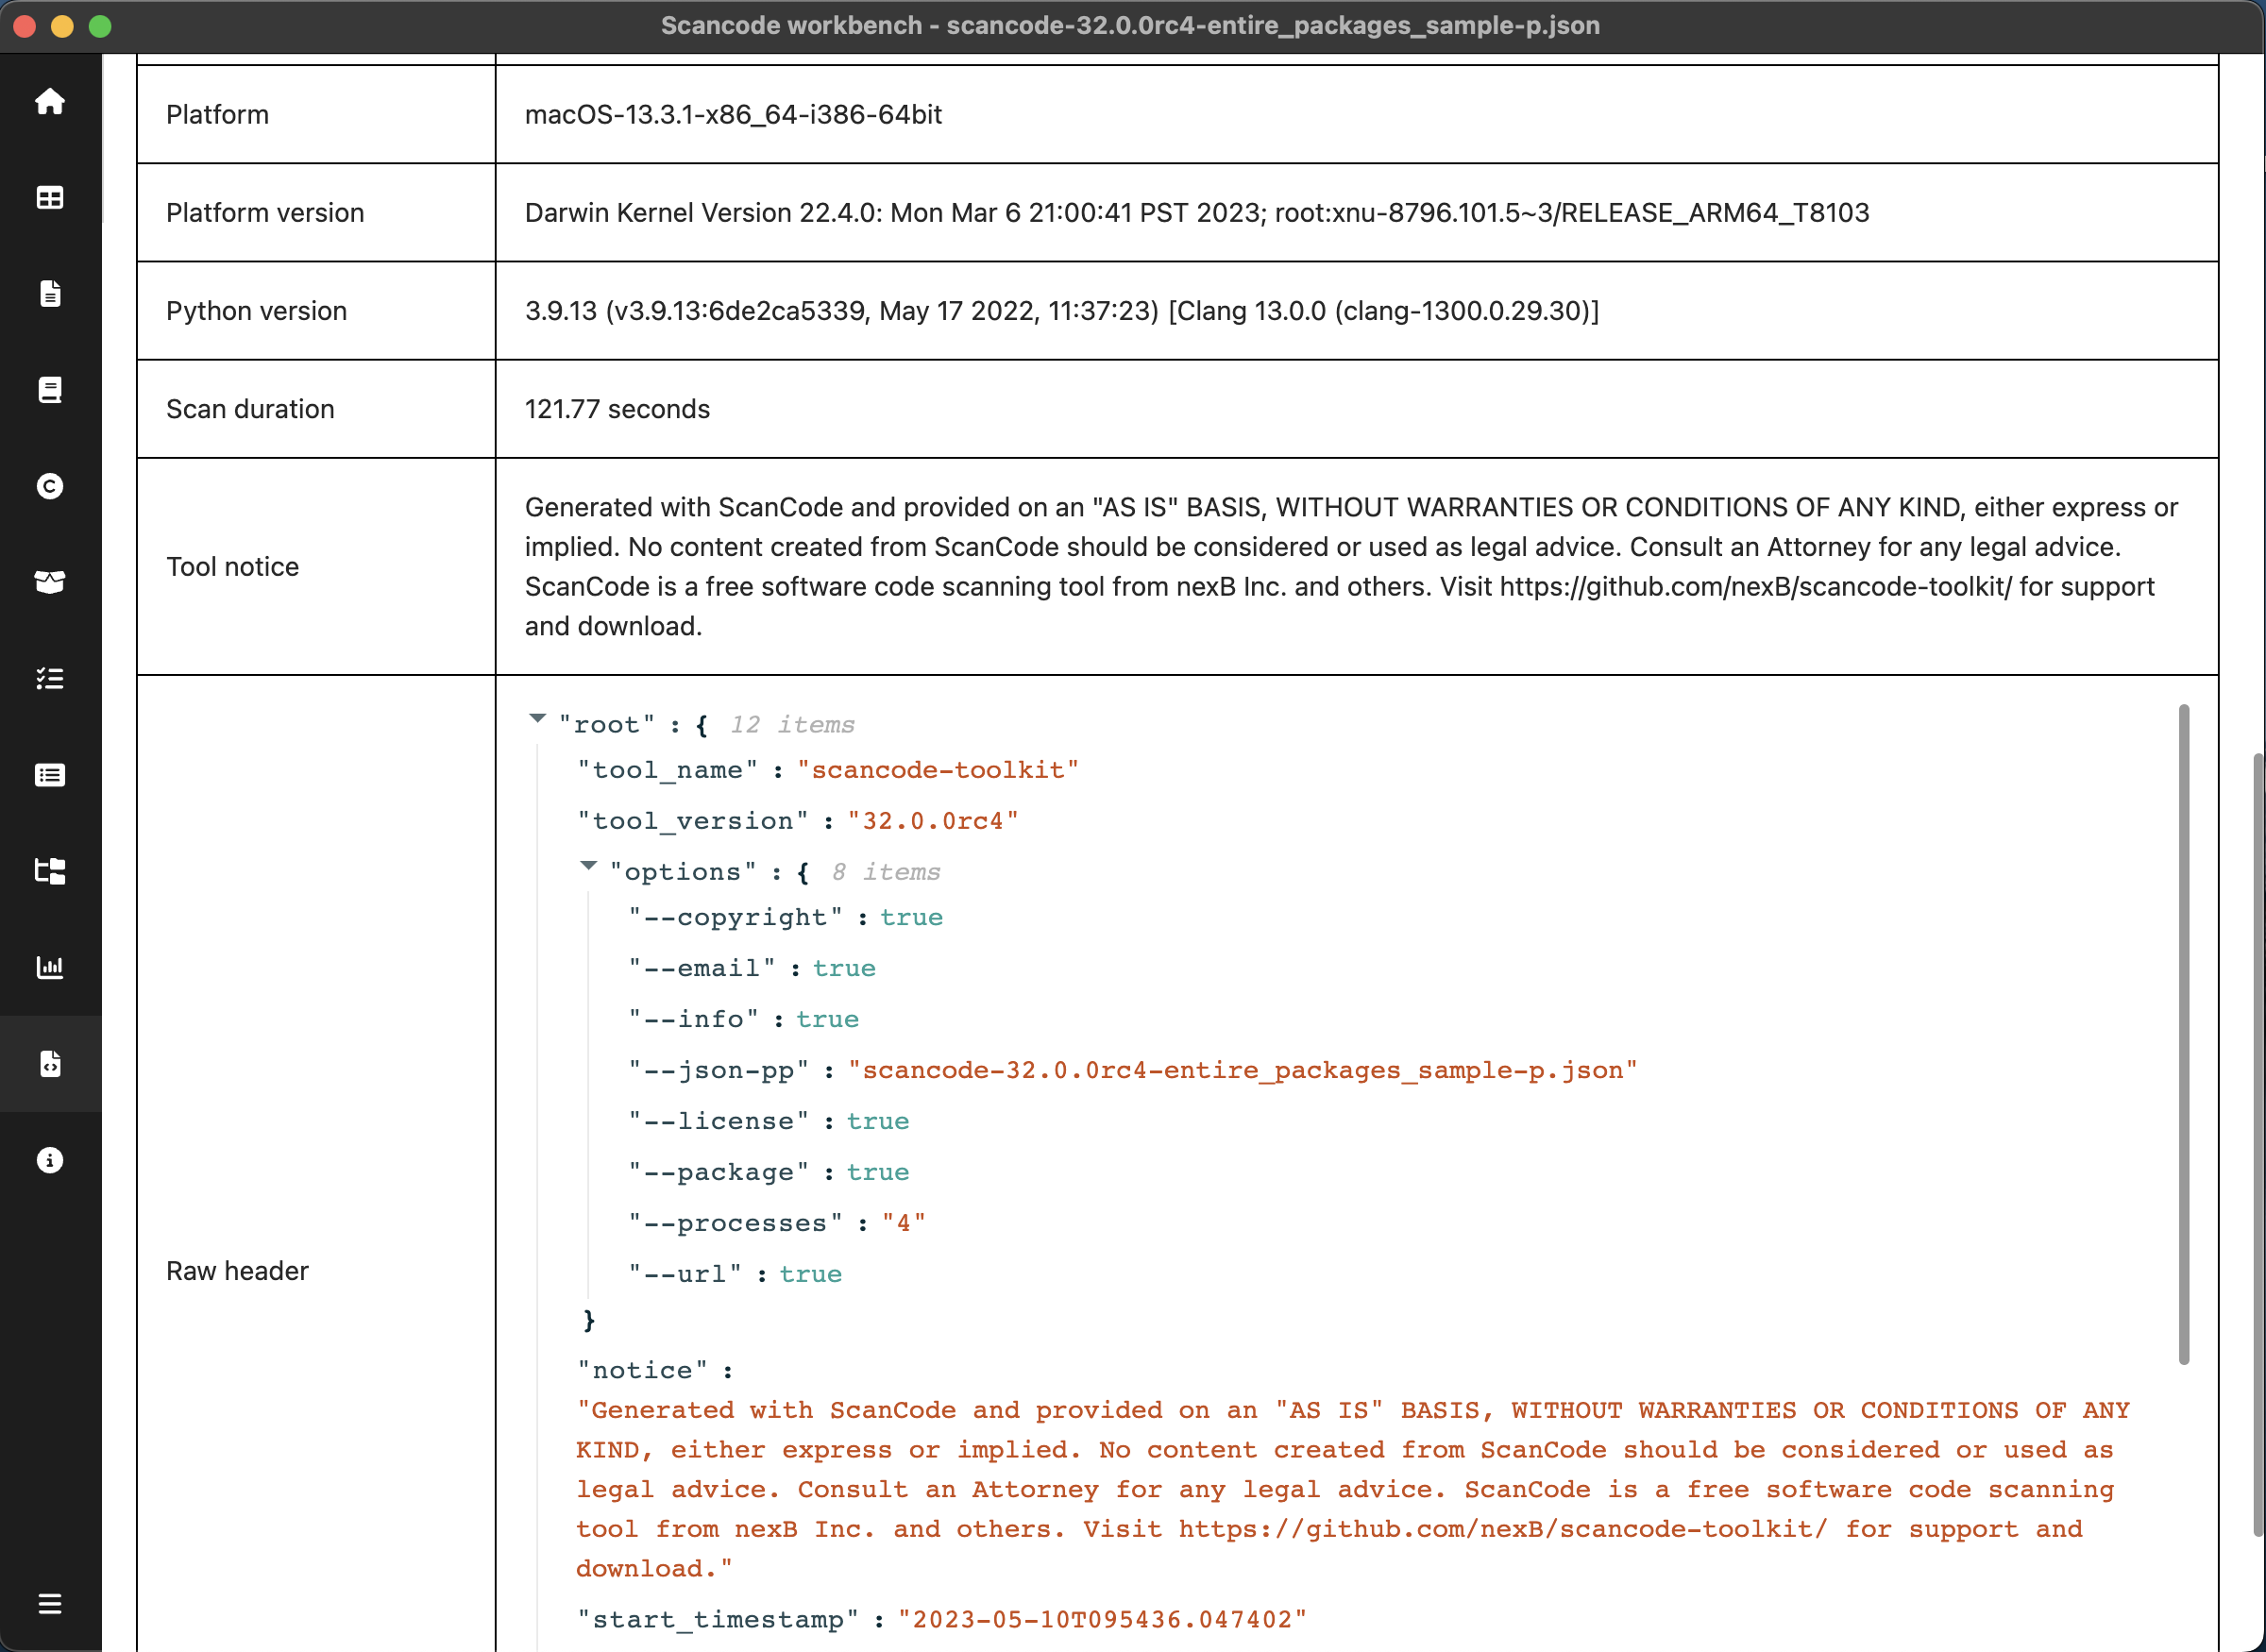Select the start_timestamp value
The image size is (2266, 1652).
tap(1102, 1620)
